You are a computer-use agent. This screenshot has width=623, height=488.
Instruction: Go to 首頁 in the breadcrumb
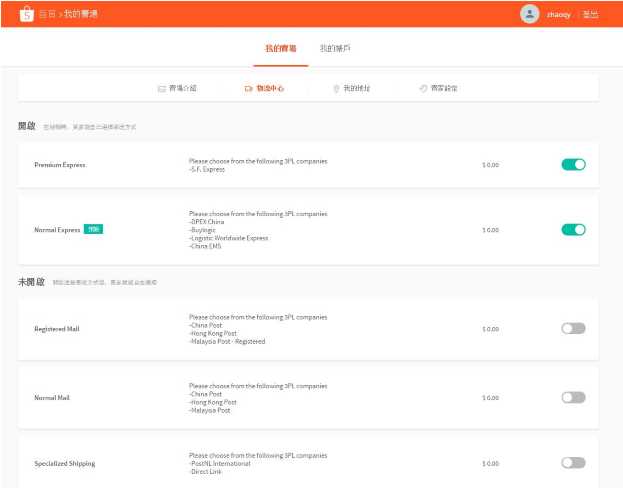(x=47, y=15)
